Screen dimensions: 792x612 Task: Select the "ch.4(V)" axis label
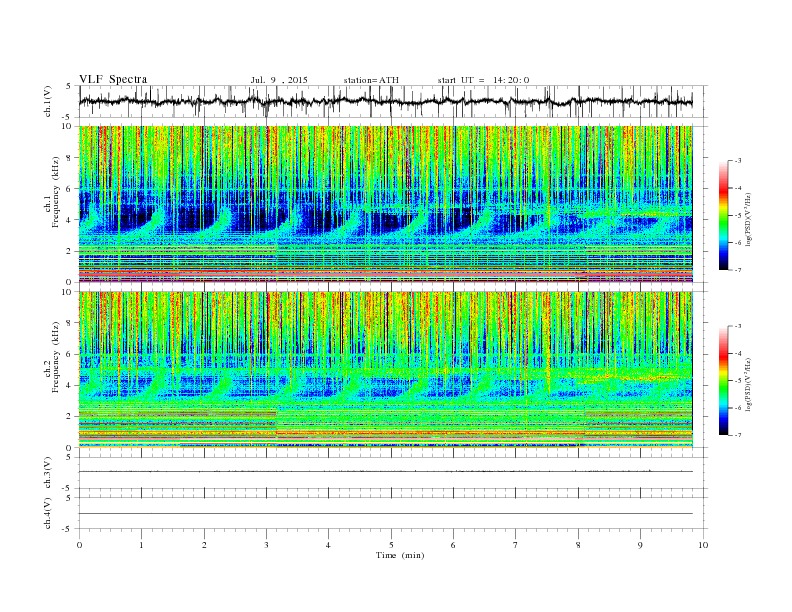pos(48,513)
